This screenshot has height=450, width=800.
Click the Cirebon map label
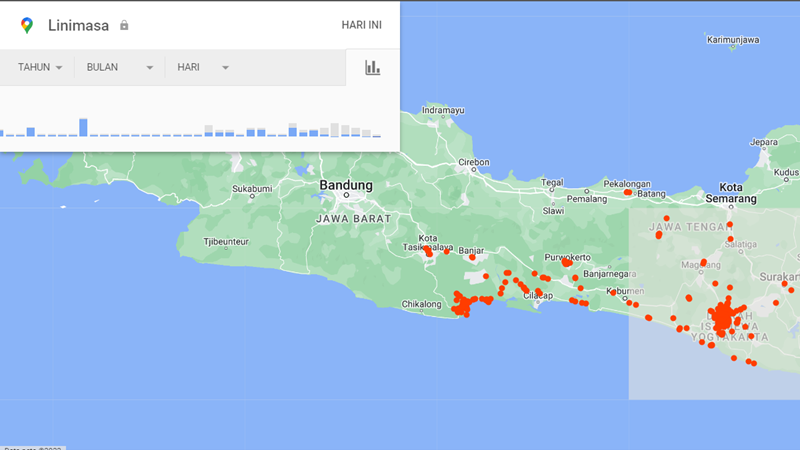pyautogui.click(x=473, y=162)
